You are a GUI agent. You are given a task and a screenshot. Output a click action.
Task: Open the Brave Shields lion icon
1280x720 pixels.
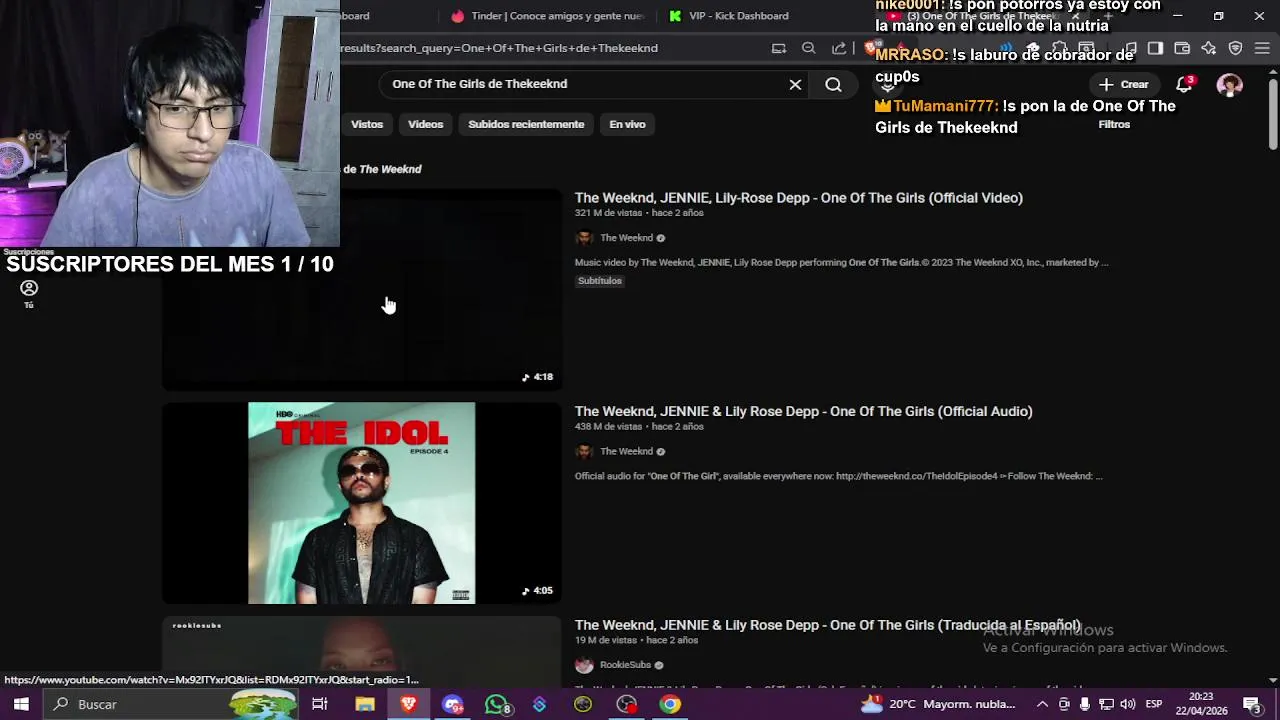pyautogui.click(x=871, y=48)
